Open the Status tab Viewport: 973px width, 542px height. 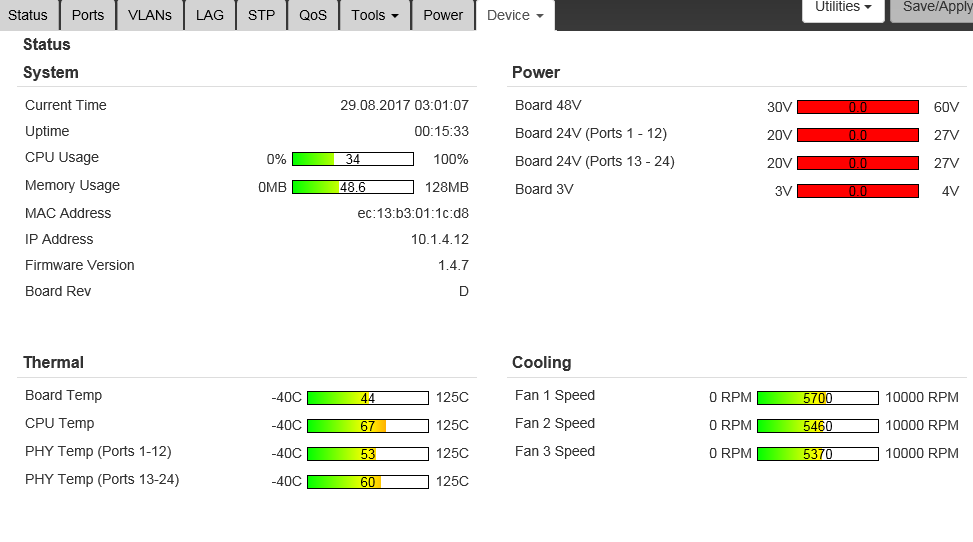28,15
